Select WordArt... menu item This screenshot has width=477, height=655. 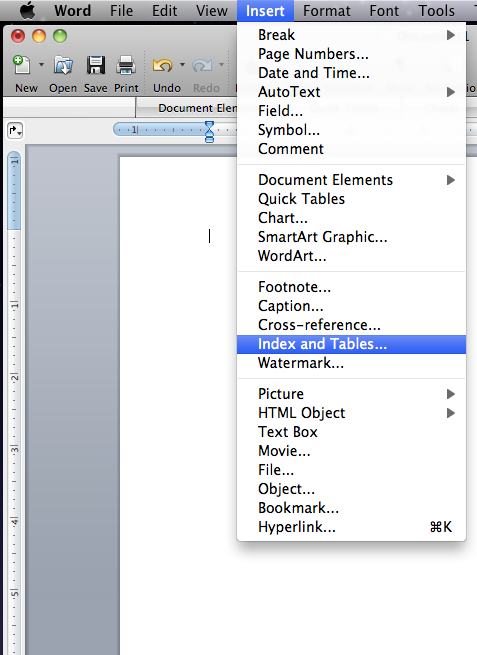[x=351, y=256]
